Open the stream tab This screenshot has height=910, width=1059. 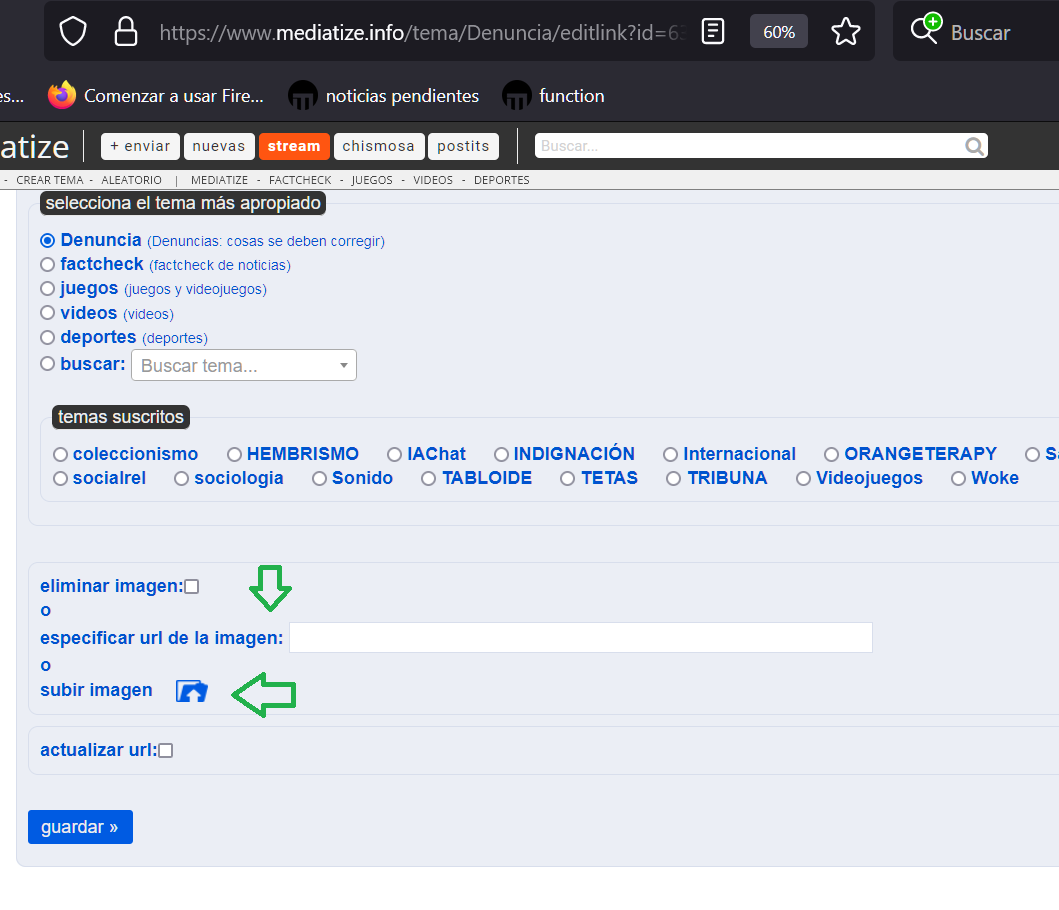coord(294,146)
